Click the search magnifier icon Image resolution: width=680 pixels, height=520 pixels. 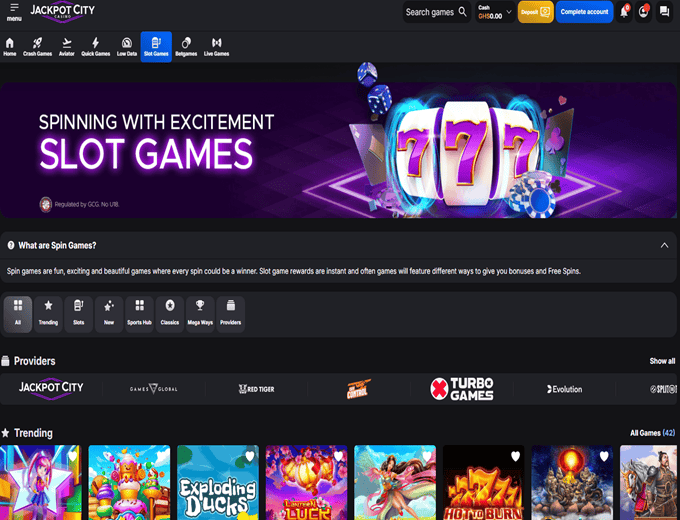coord(463,12)
